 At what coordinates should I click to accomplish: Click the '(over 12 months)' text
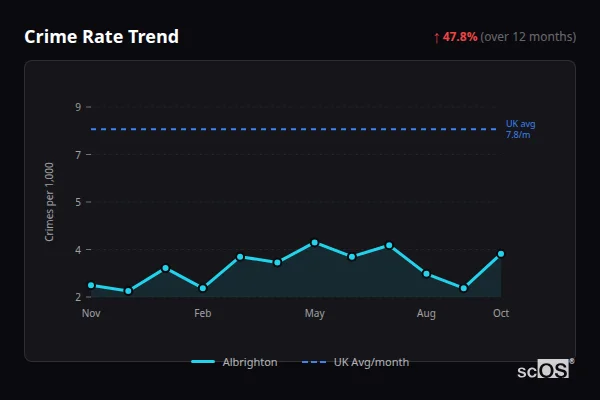[x=528, y=37]
